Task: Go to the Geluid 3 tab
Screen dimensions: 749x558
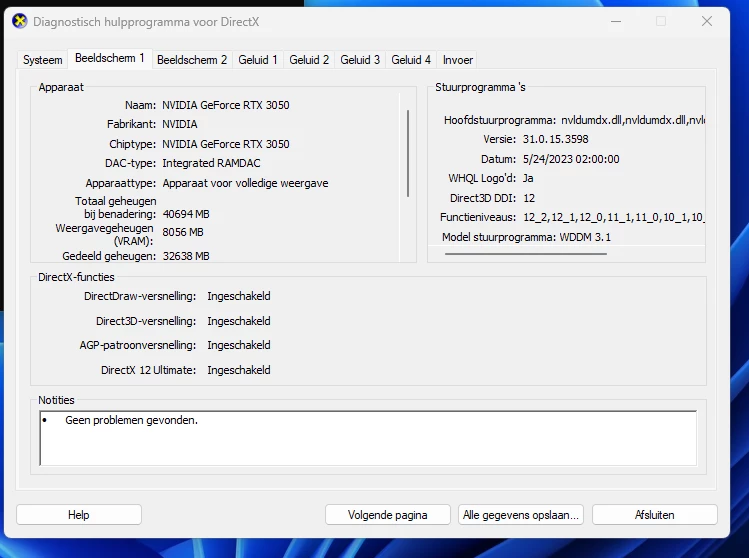Action: coord(360,60)
